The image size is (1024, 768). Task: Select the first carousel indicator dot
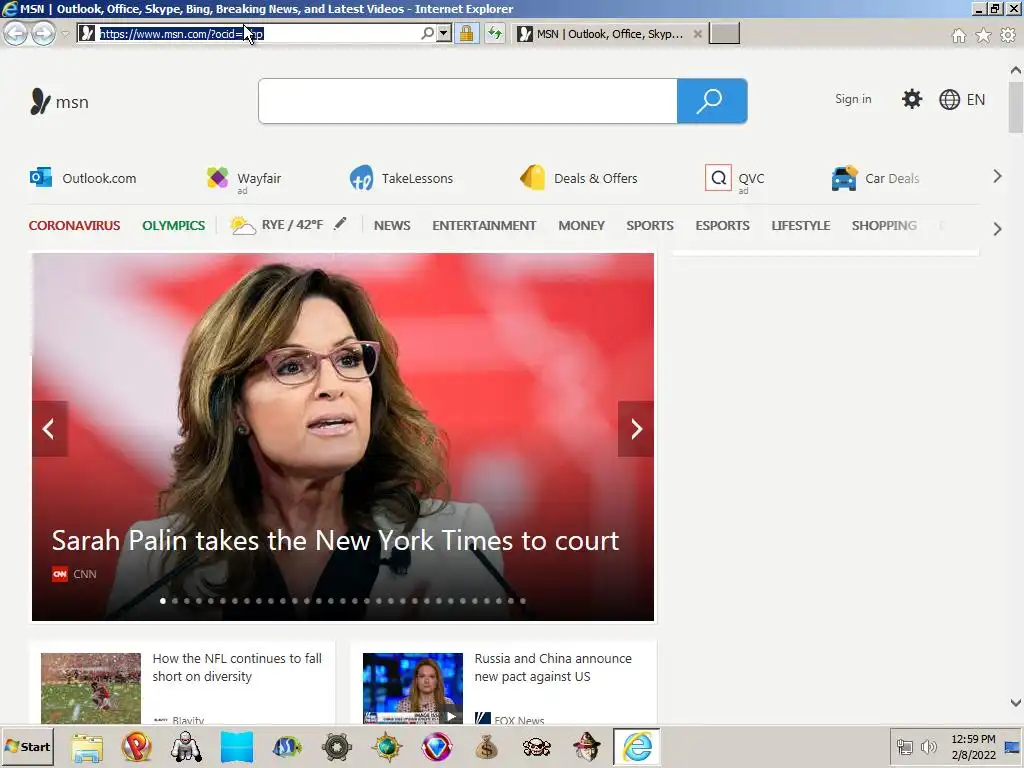(x=163, y=601)
